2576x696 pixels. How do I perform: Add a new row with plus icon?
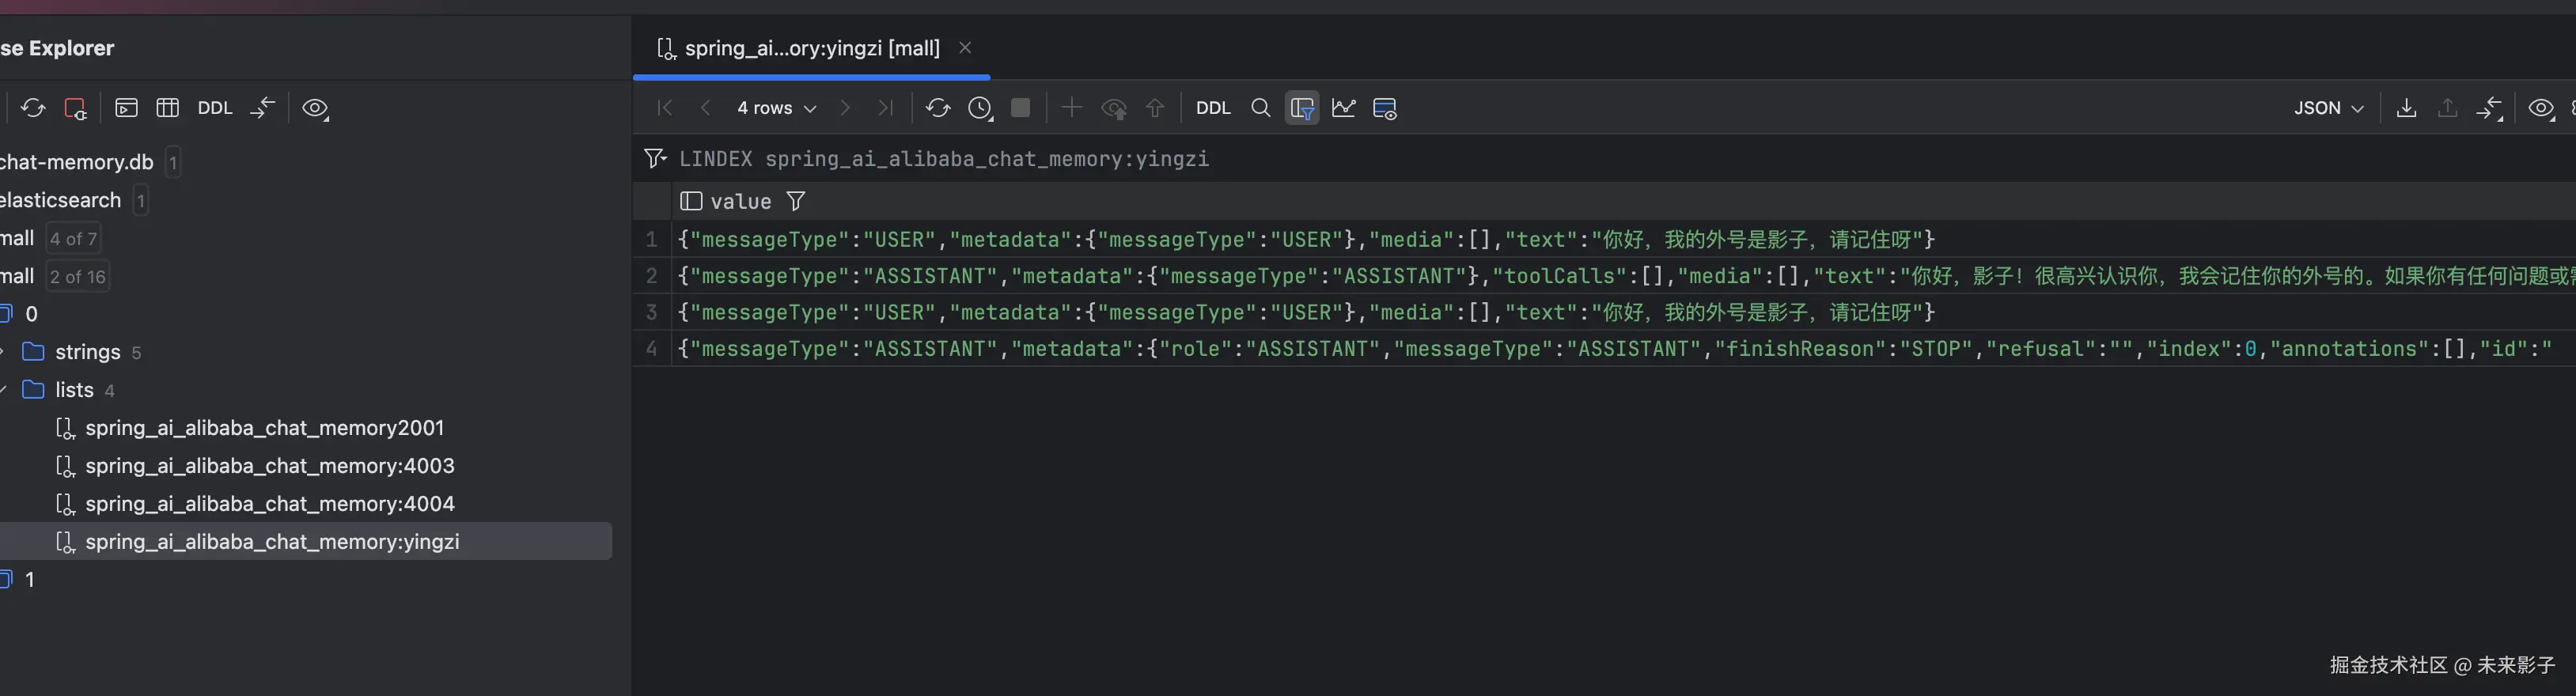tap(1071, 108)
